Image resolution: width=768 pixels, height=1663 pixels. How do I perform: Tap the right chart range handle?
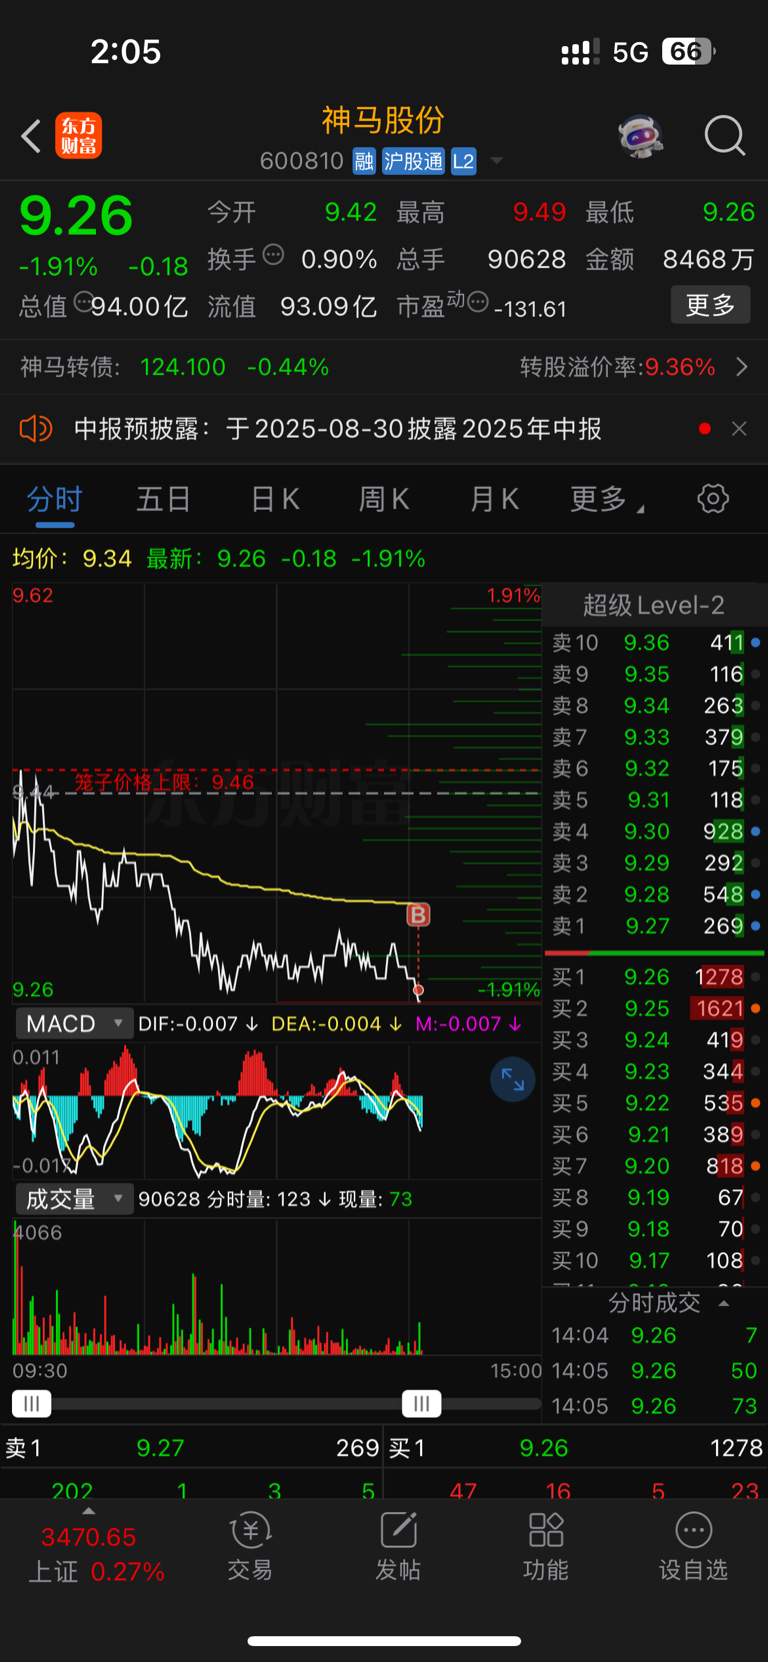(x=421, y=1404)
